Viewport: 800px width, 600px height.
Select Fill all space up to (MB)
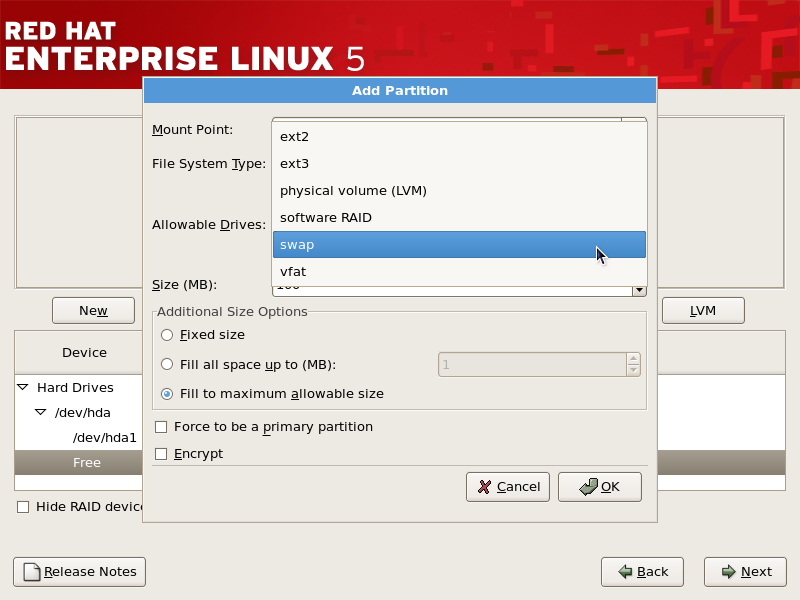pos(167,364)
